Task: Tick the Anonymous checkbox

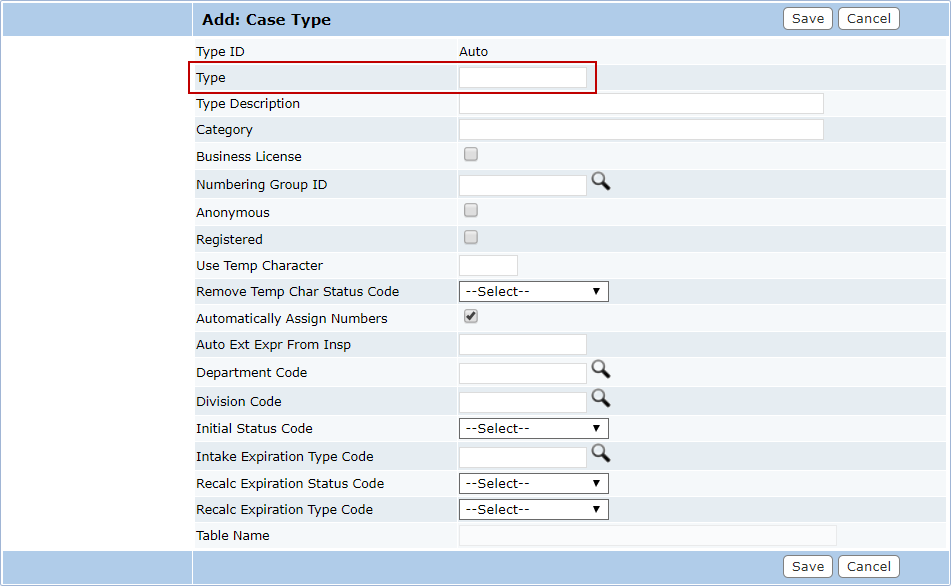Action: (x=471, y=211)
